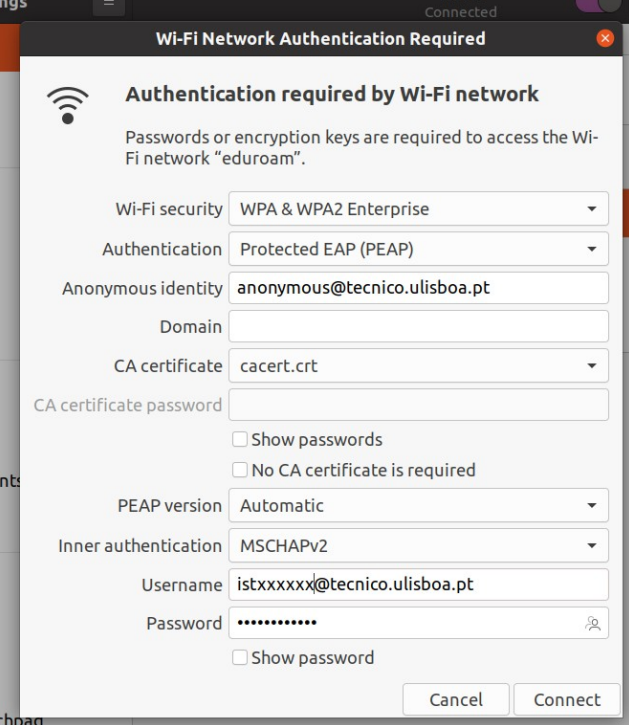Viewport: 629px width, 725px height.
Task: Click the Anonymous identity text field
Action: tap(418, 288)
